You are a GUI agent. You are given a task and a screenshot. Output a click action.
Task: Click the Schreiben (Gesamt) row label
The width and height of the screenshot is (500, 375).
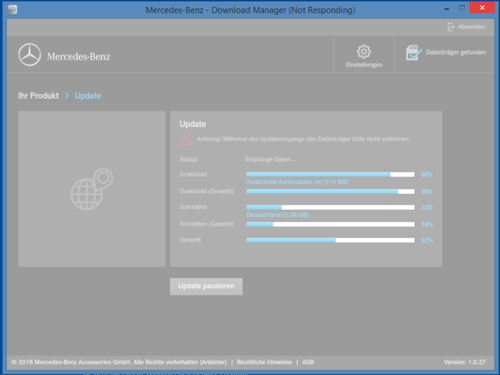(207, 224)
